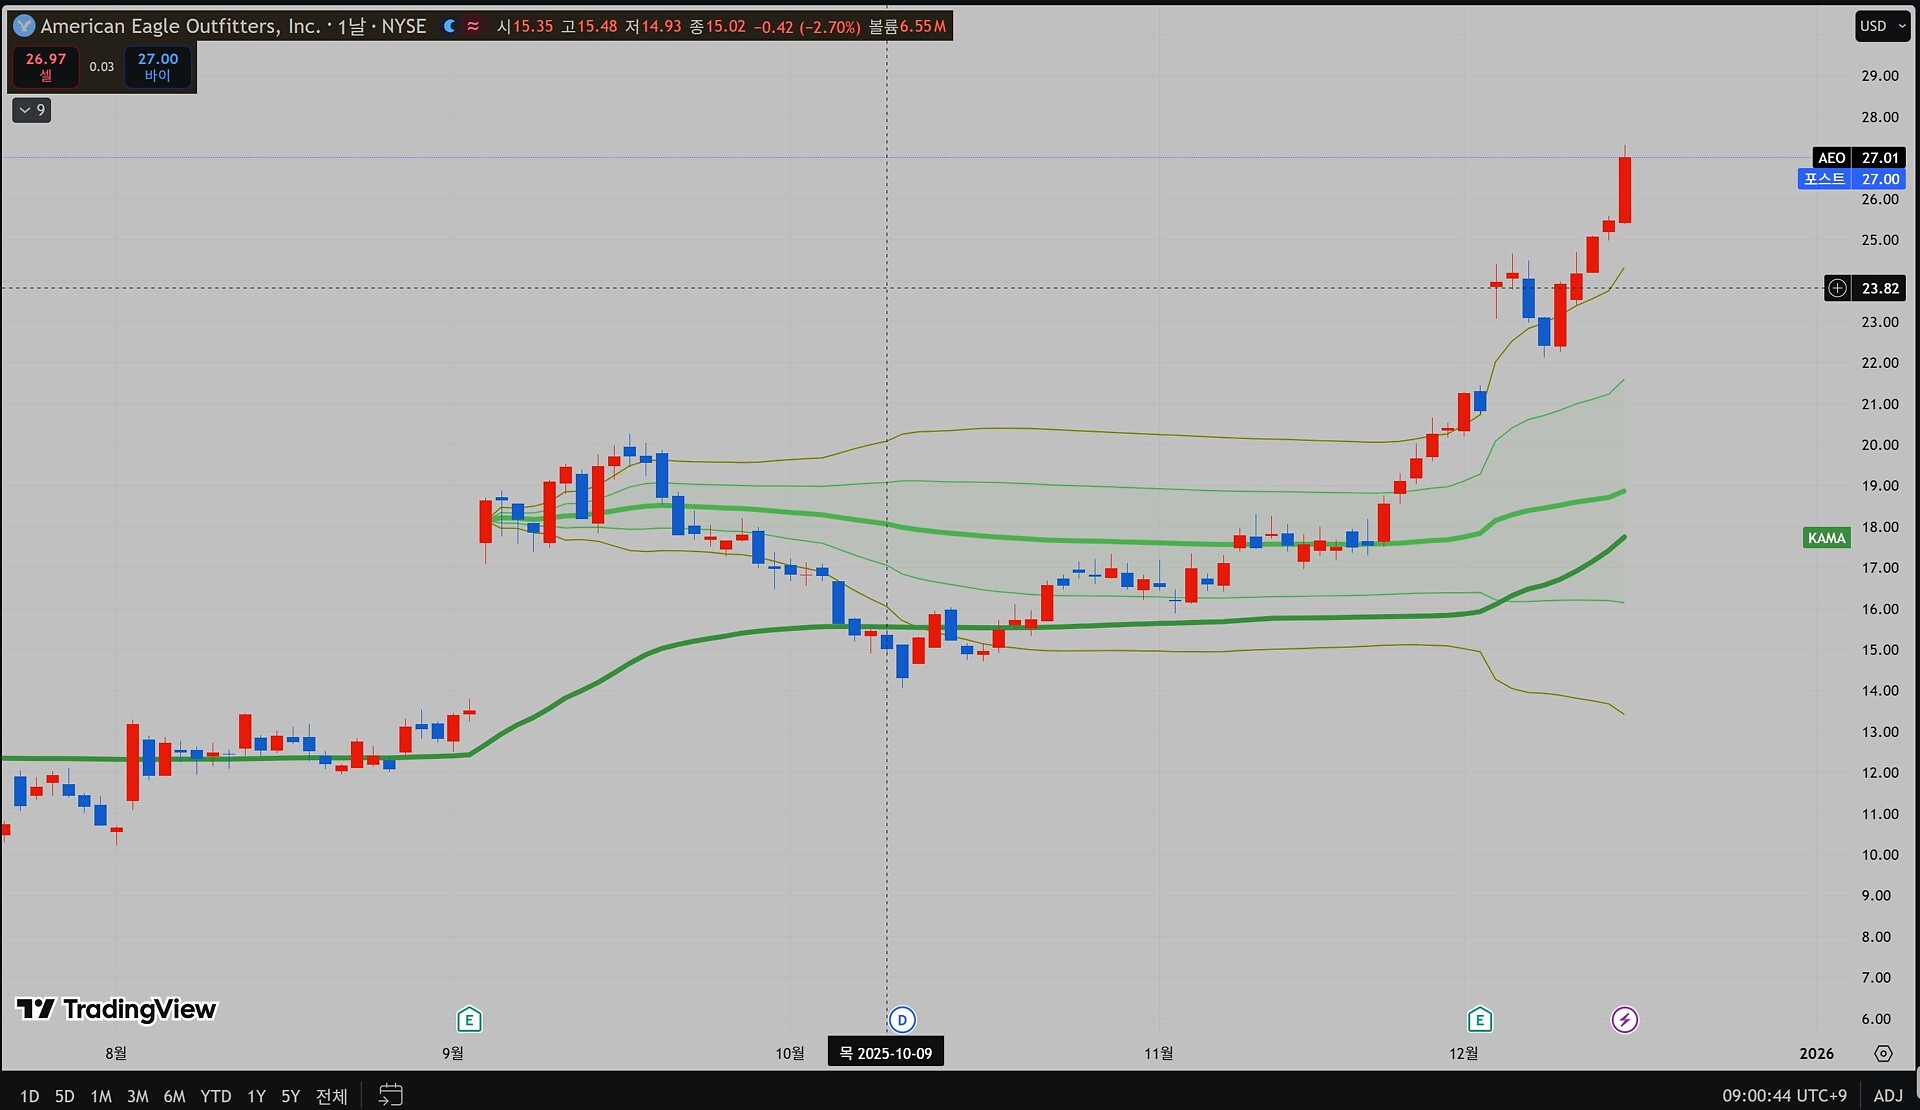
Task: Select the 1M time range
Action: (101, 1096)
